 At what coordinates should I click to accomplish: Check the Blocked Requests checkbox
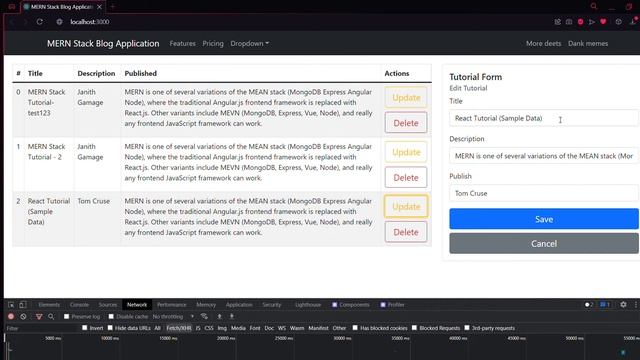pos(414,328)
